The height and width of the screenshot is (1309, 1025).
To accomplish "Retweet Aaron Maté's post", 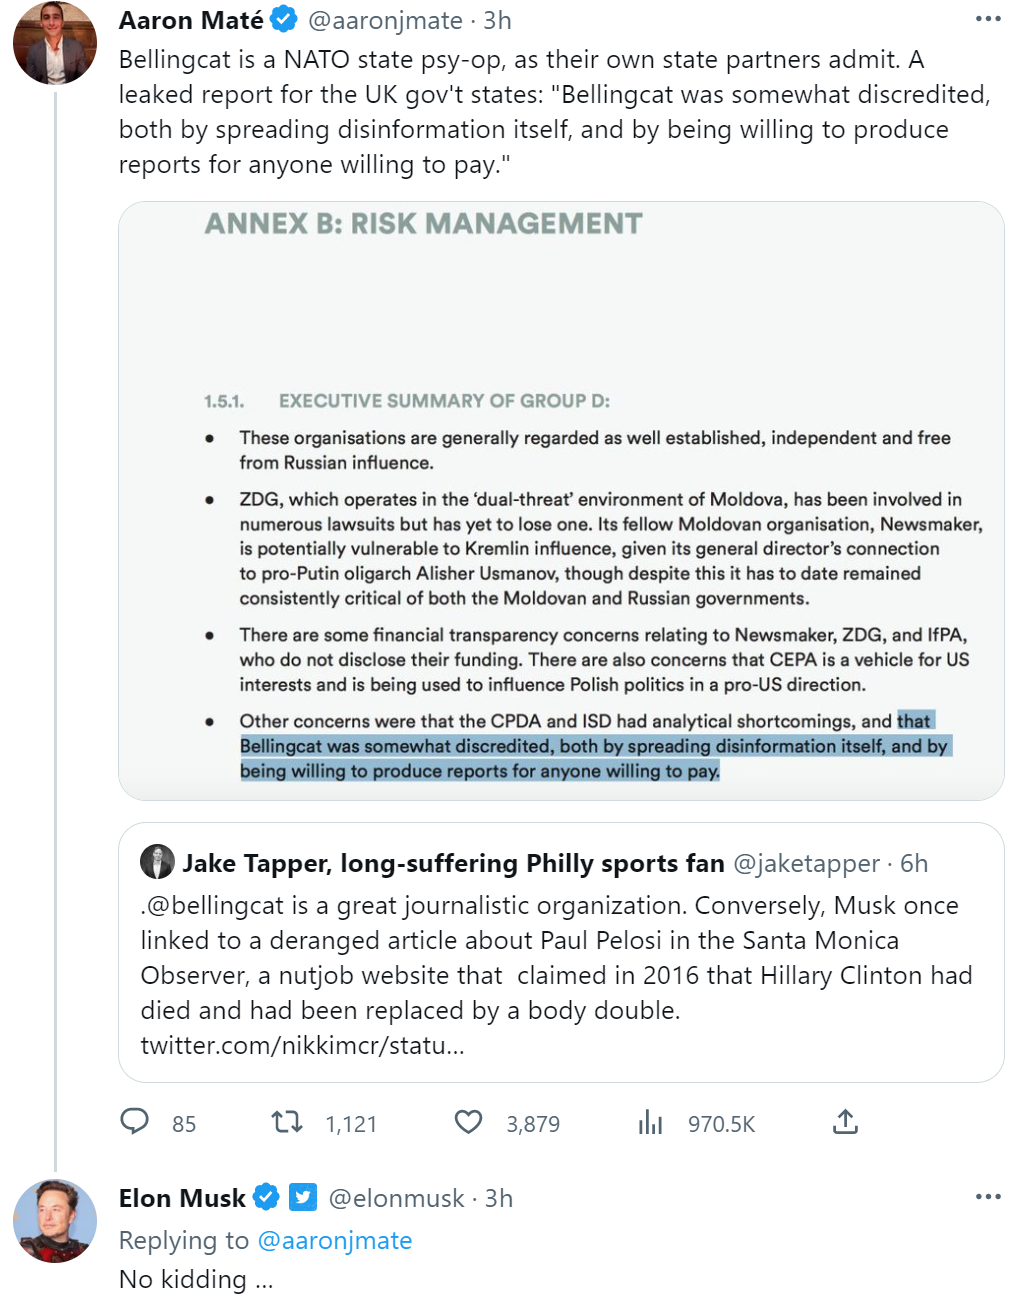I will pyautogui.click(x=288, y=1122).
